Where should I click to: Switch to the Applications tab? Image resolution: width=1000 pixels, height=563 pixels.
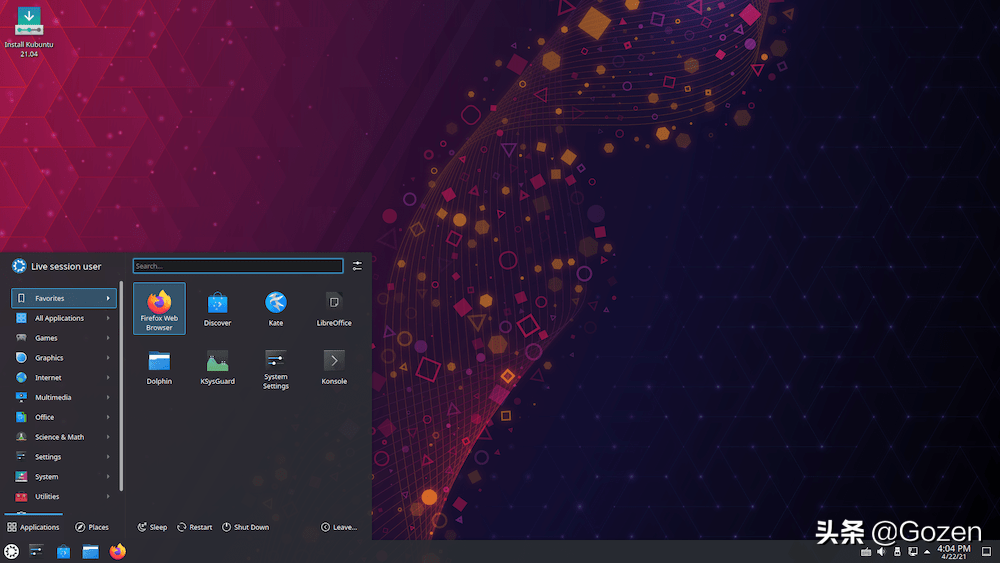[x=33, y=527]
